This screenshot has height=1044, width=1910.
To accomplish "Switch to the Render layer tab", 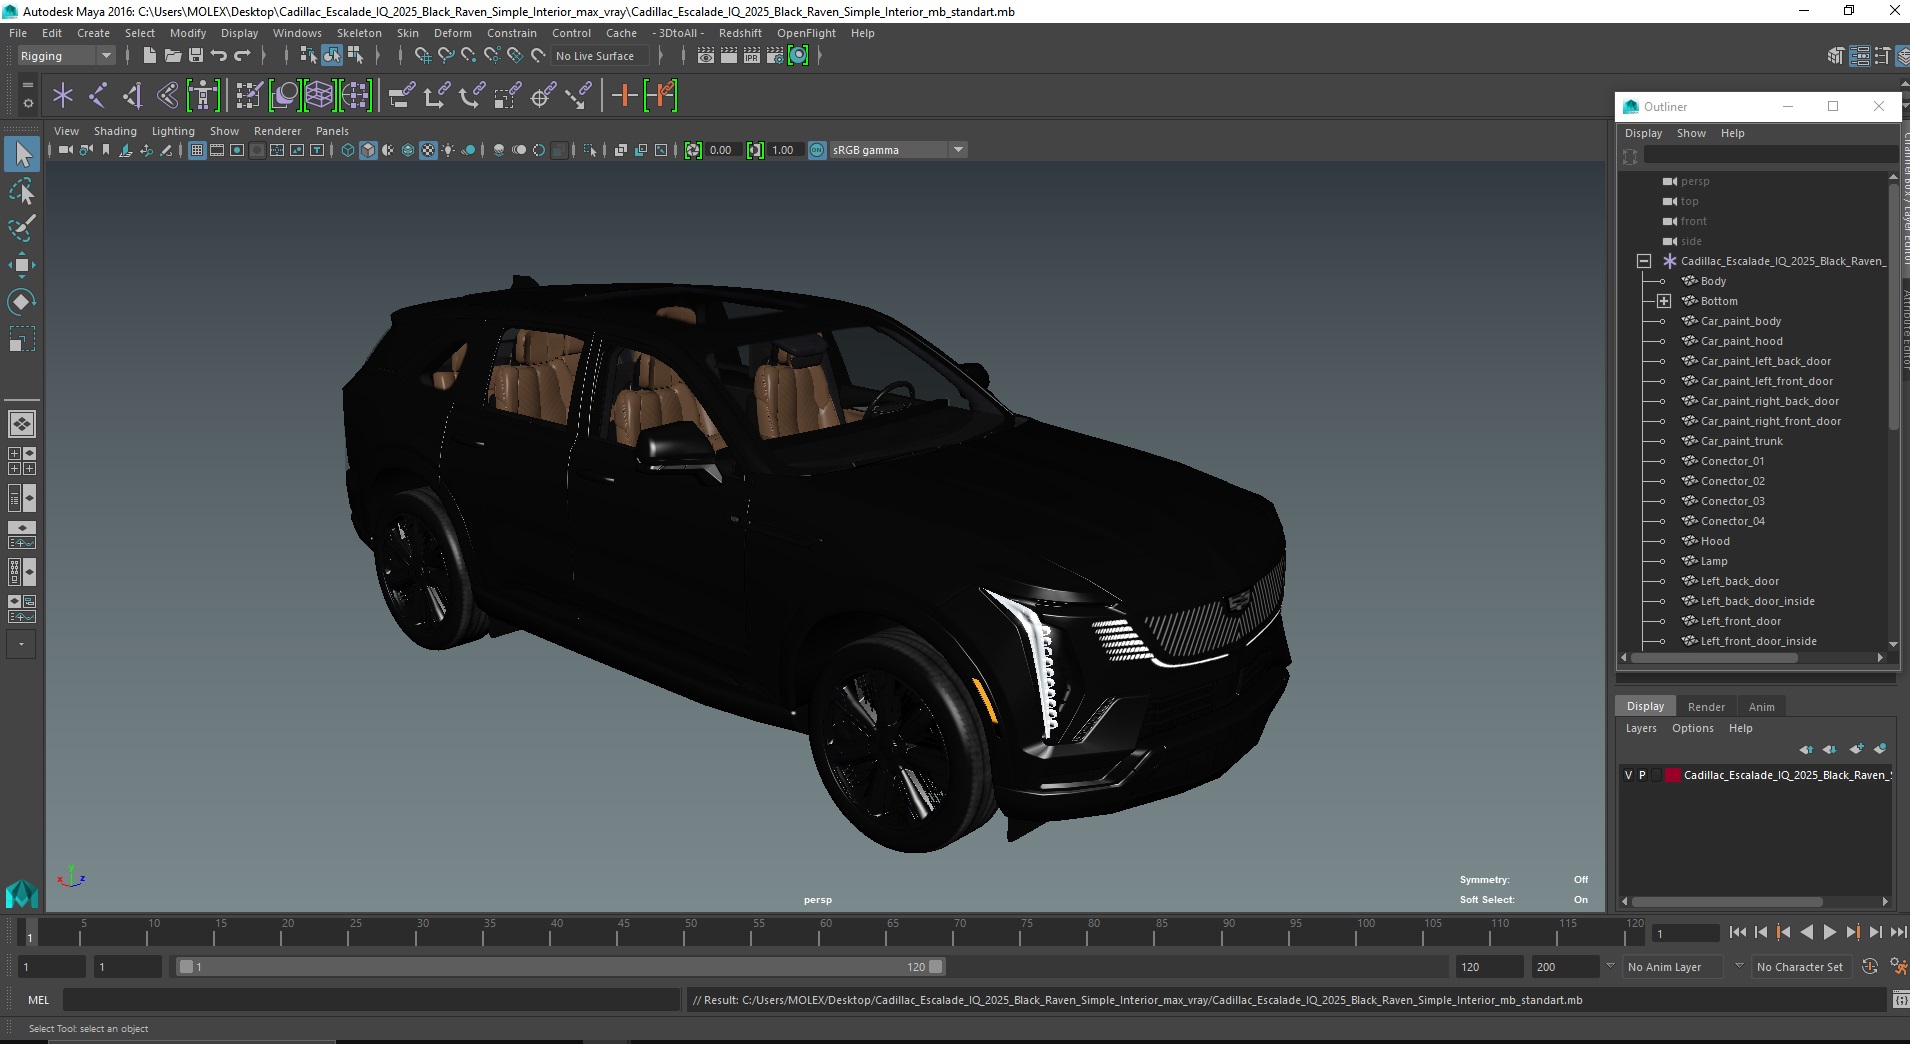I will click(1706, 706).
